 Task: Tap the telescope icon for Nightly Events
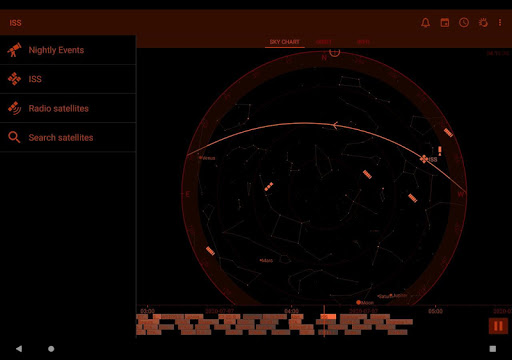[x=14, y=50]
